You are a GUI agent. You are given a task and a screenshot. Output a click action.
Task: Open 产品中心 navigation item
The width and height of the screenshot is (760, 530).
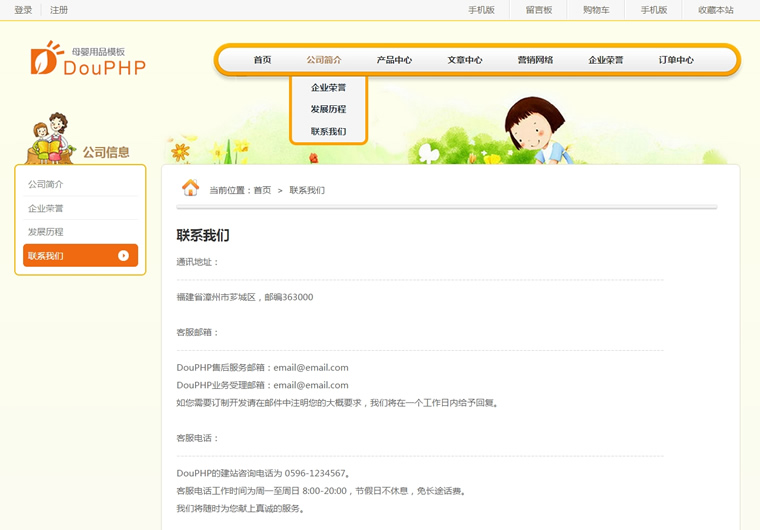click(394, 60)
